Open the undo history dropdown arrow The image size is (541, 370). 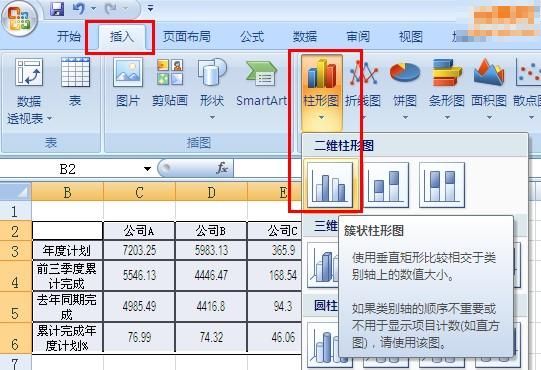[x=94, y=8]
